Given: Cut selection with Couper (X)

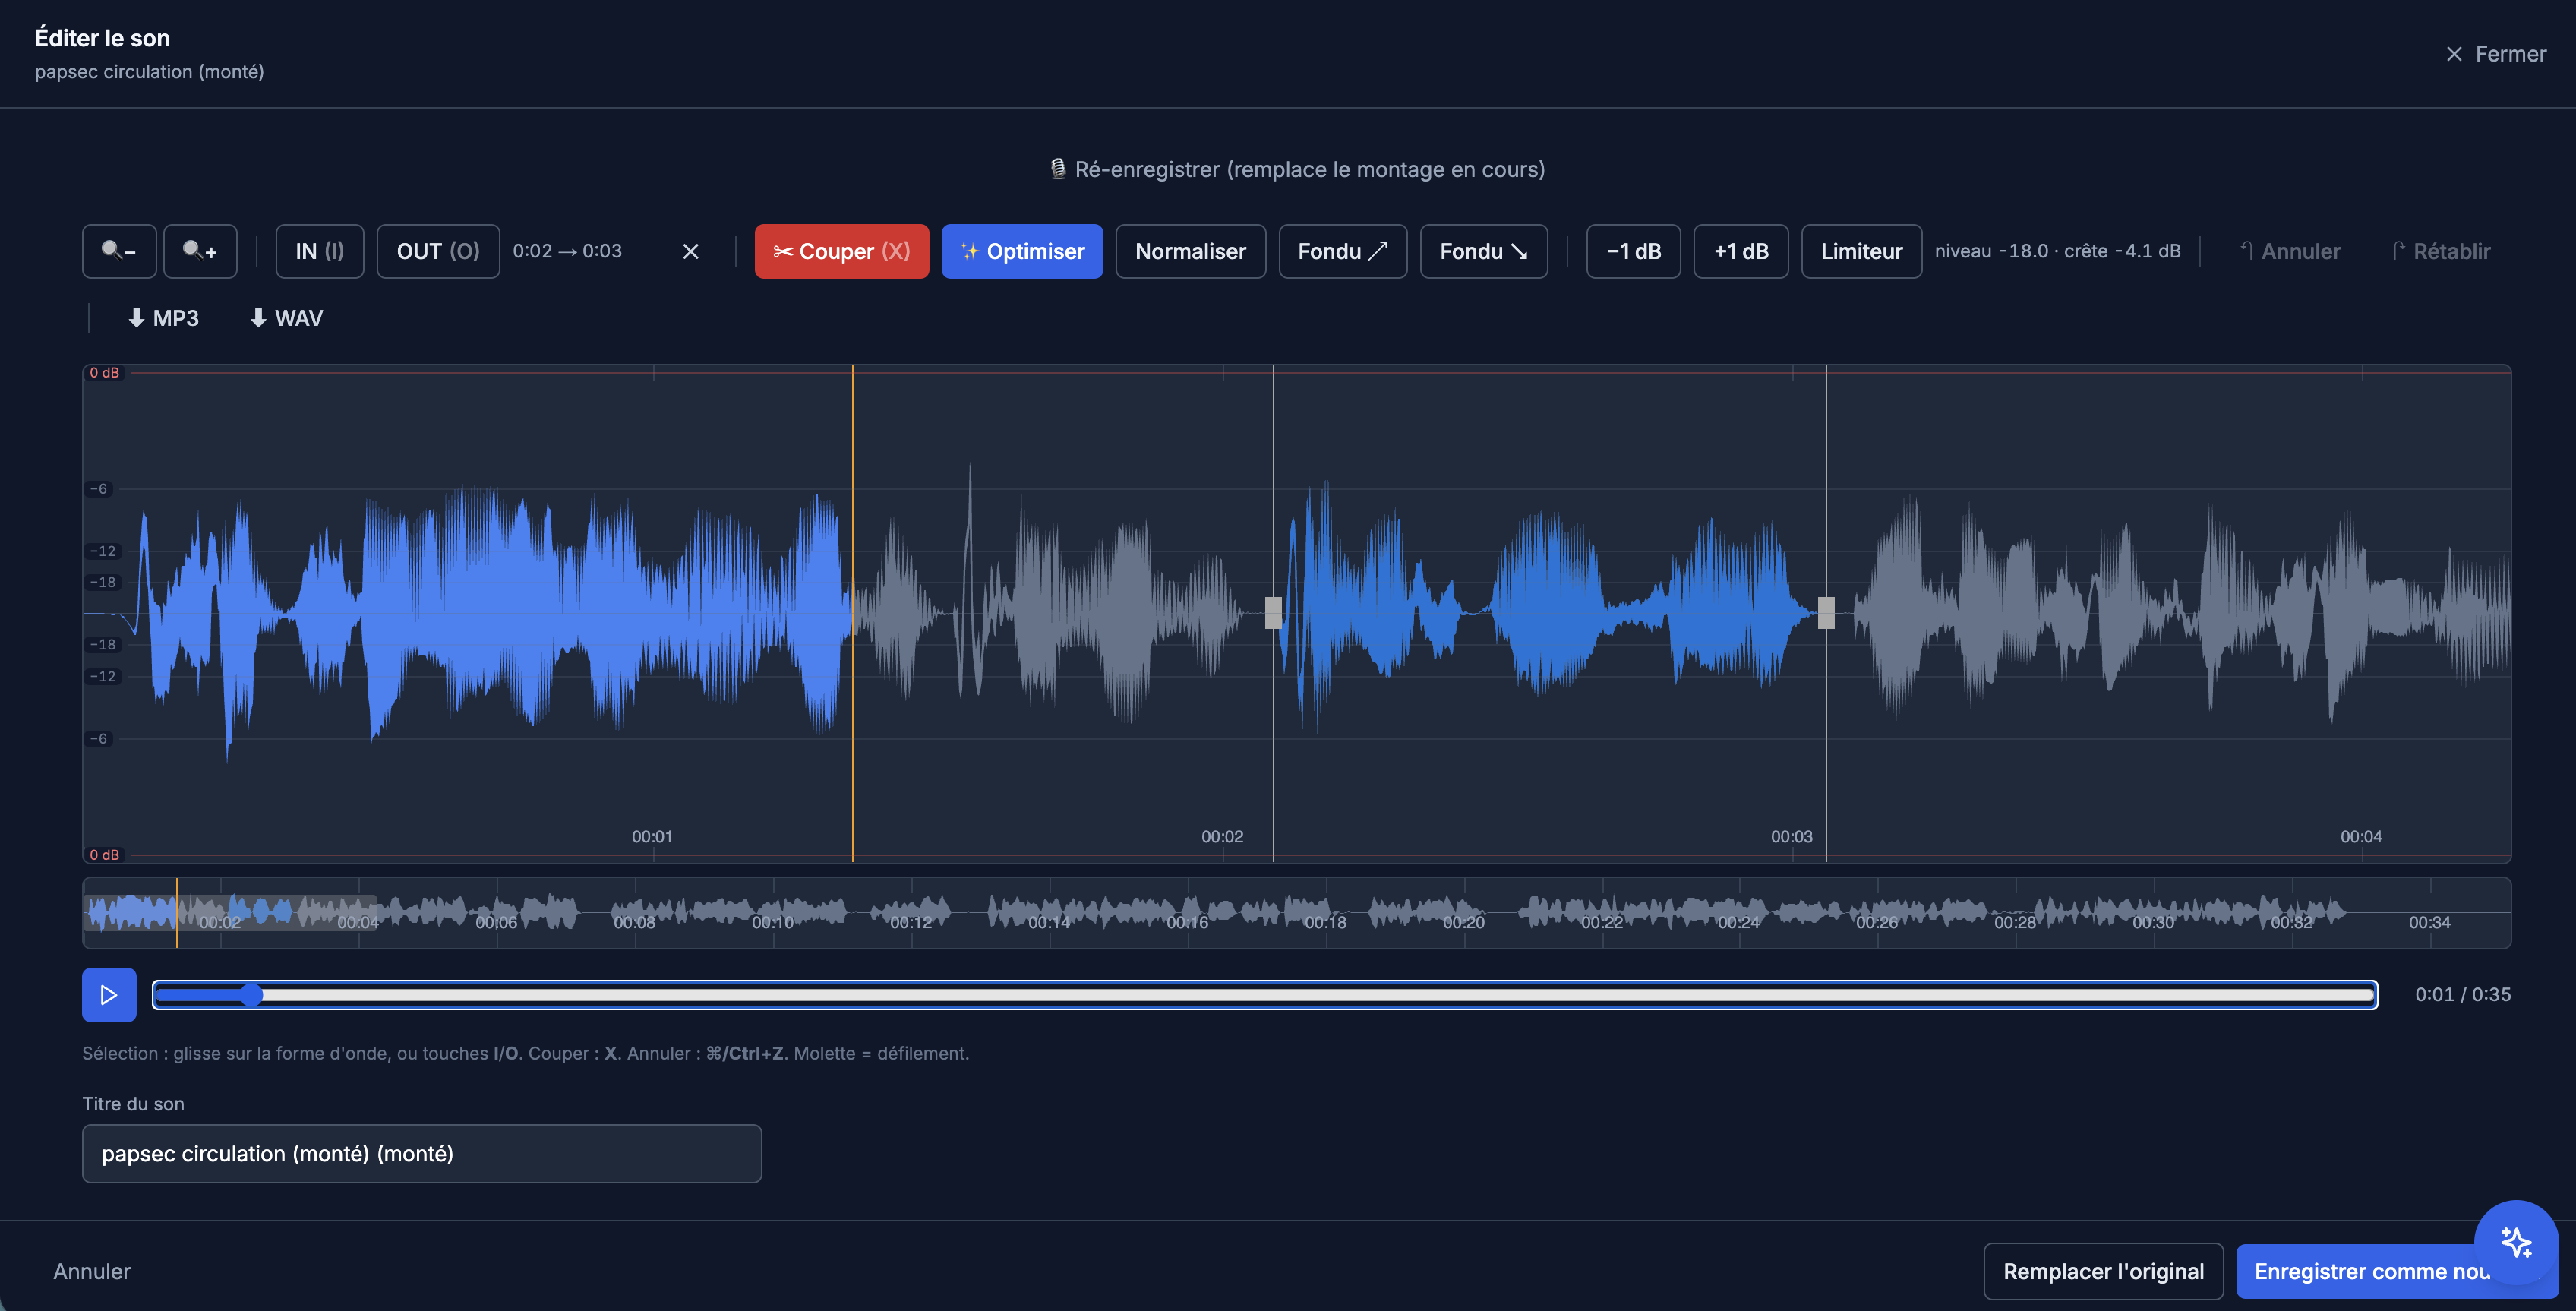Looking at the screenshot, I should [x=842, y=251].
